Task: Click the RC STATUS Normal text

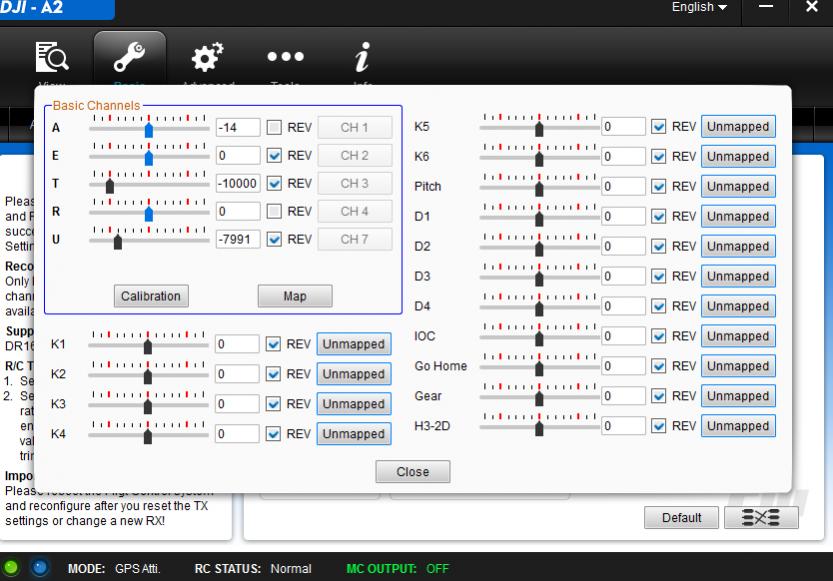Action: click(253, 569)
